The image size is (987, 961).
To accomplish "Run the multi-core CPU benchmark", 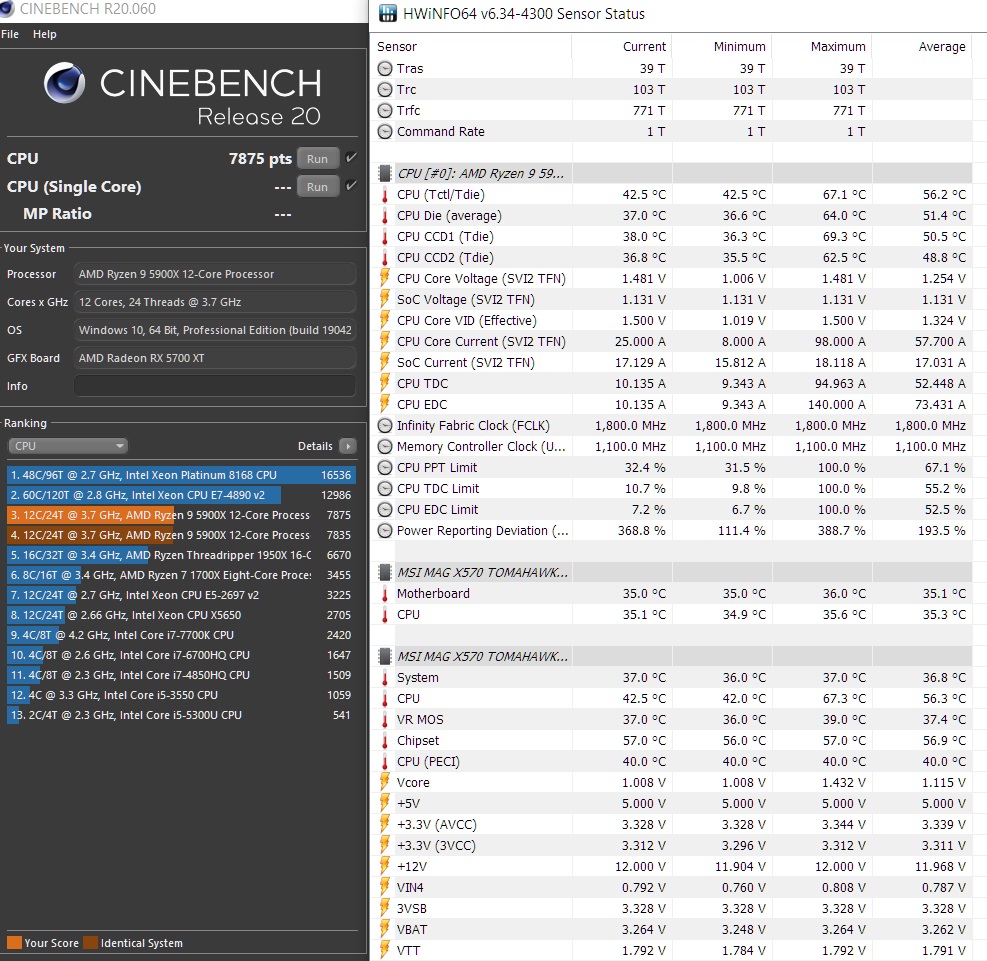I will (317, 159).
